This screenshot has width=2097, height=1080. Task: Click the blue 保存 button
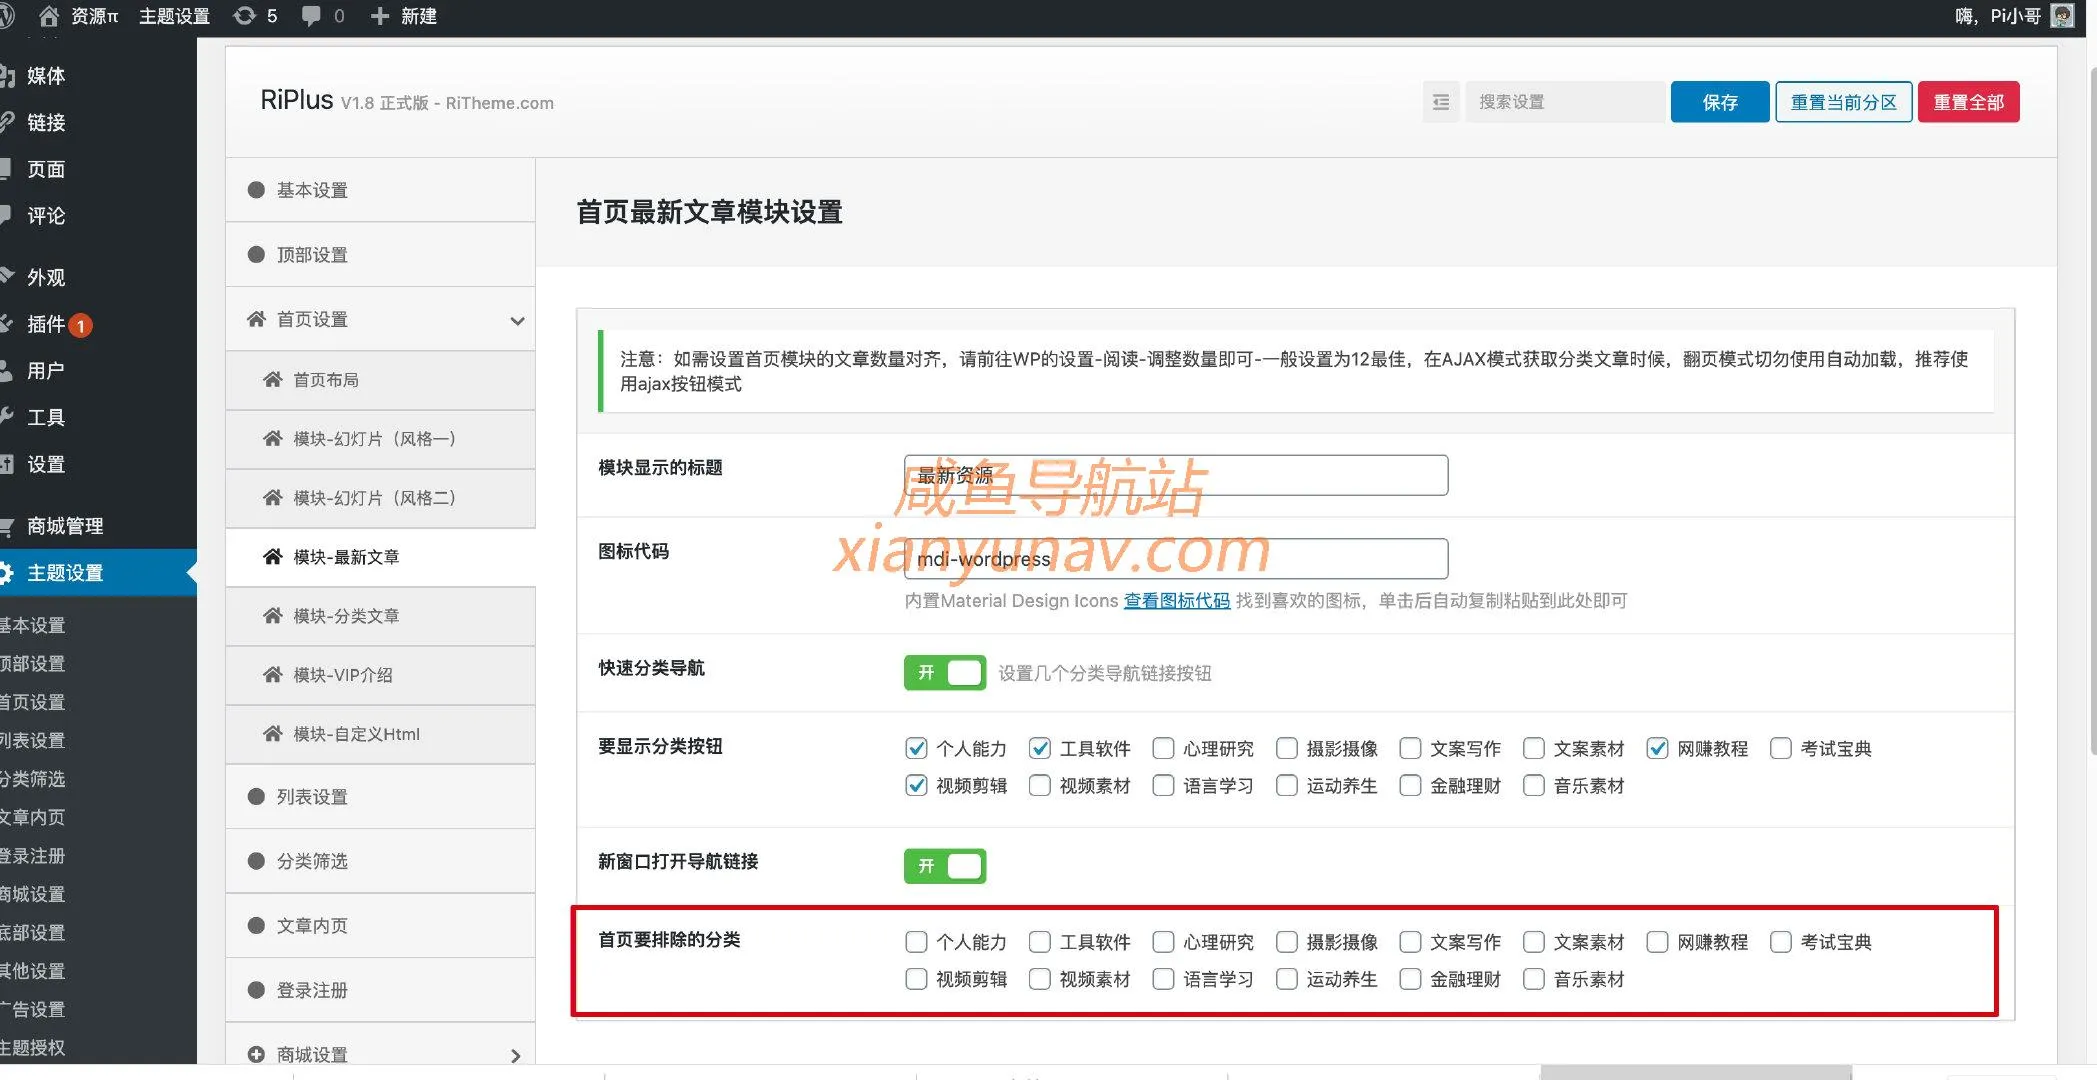[1719, 102]
